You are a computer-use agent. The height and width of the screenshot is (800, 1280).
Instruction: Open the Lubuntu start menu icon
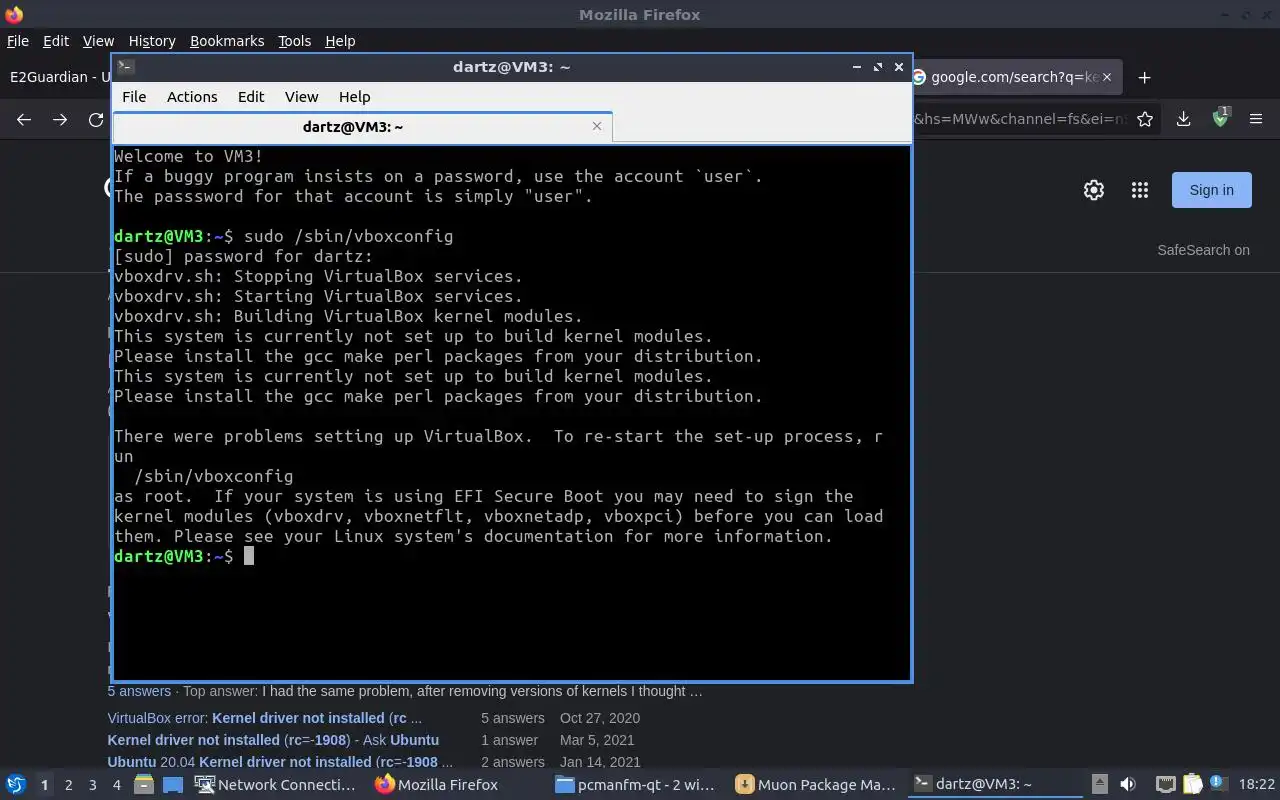tap(16, 785)
